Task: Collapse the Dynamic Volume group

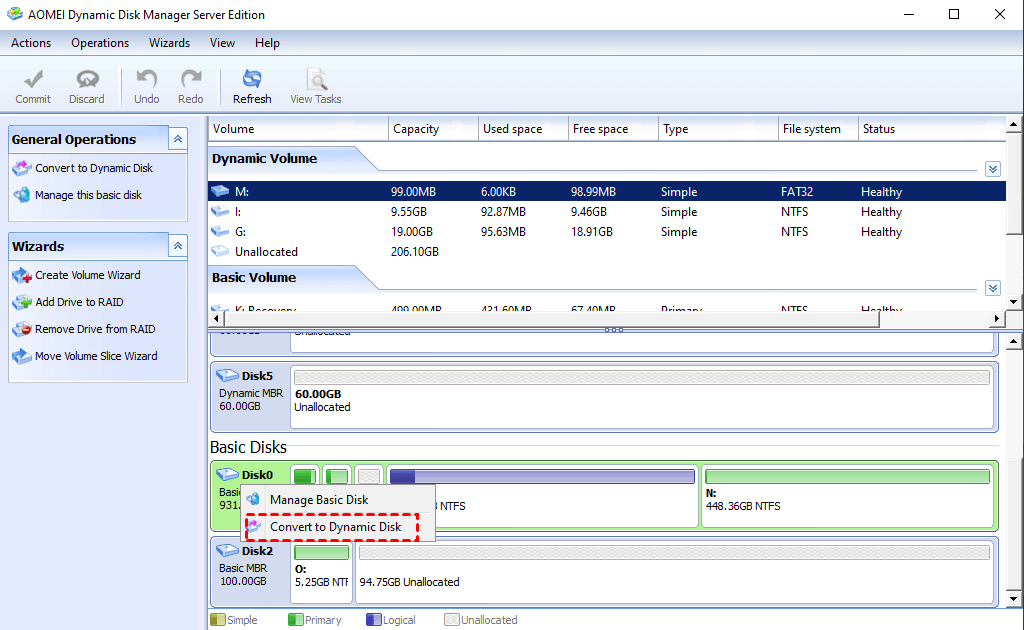Action: tap(993, 169)
